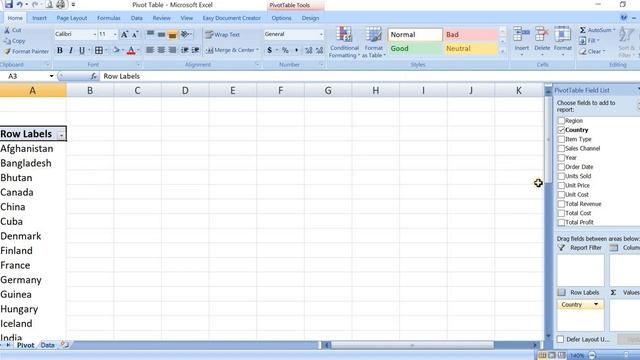Select column A header
The image size is (640, 360).
point(33,91)
